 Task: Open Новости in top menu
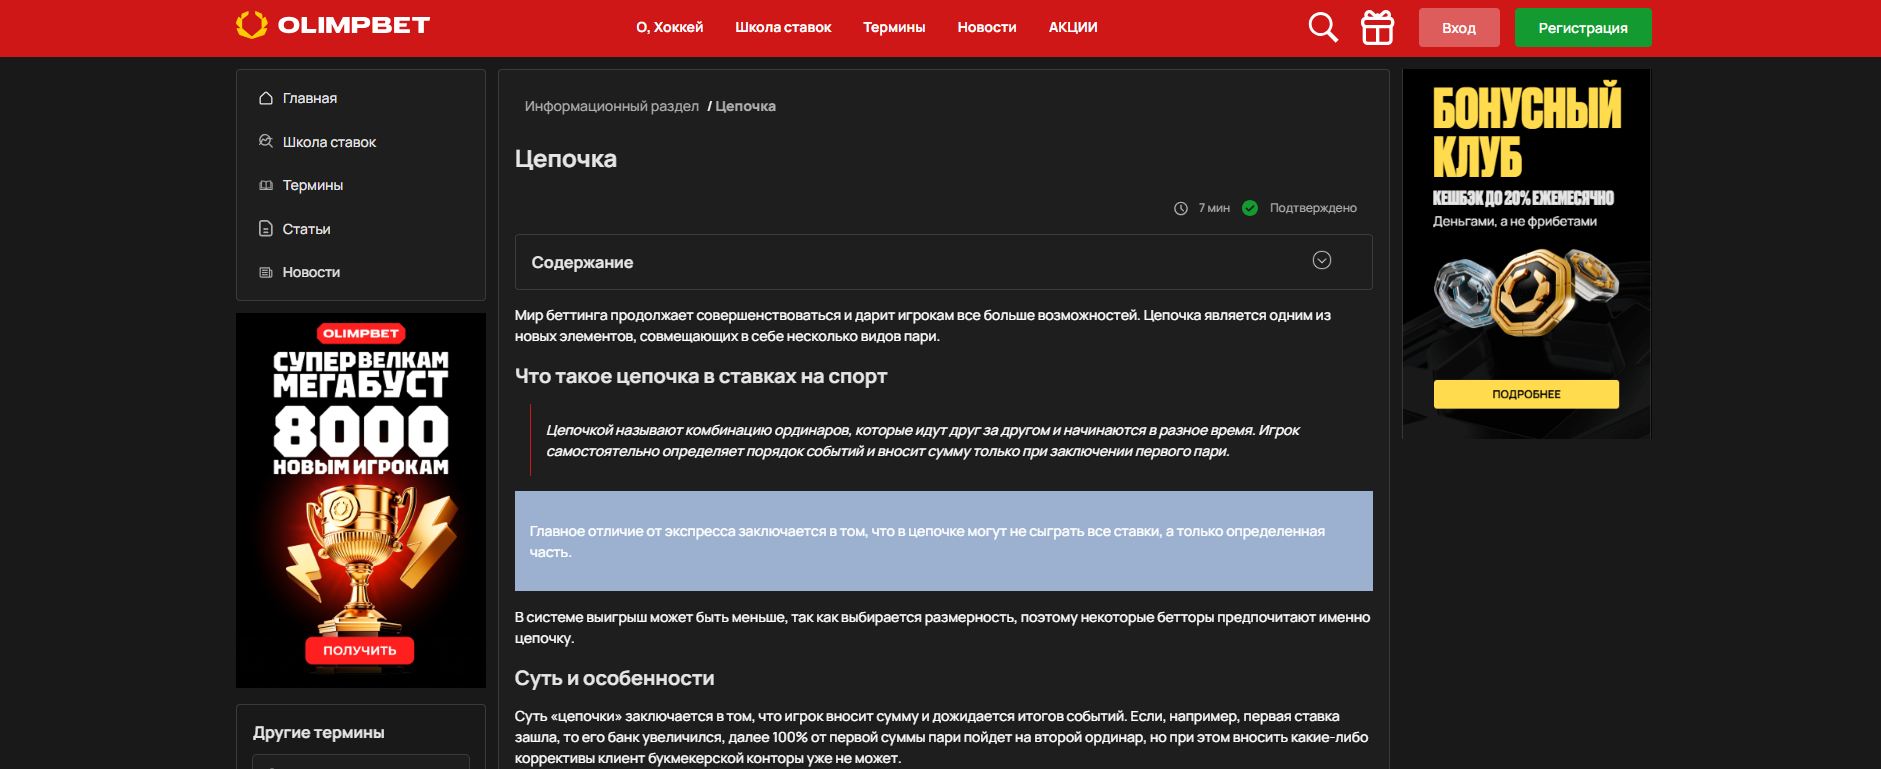pos(987,27)
